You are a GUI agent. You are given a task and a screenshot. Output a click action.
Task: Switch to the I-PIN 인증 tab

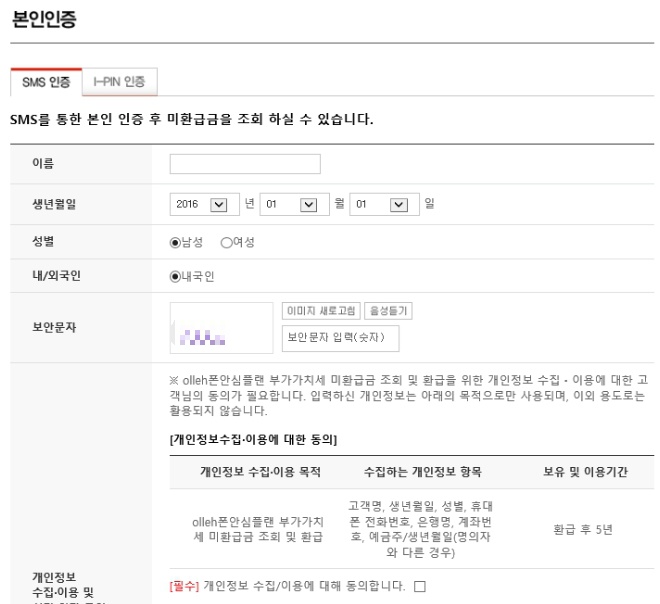[x=120, y=82]
